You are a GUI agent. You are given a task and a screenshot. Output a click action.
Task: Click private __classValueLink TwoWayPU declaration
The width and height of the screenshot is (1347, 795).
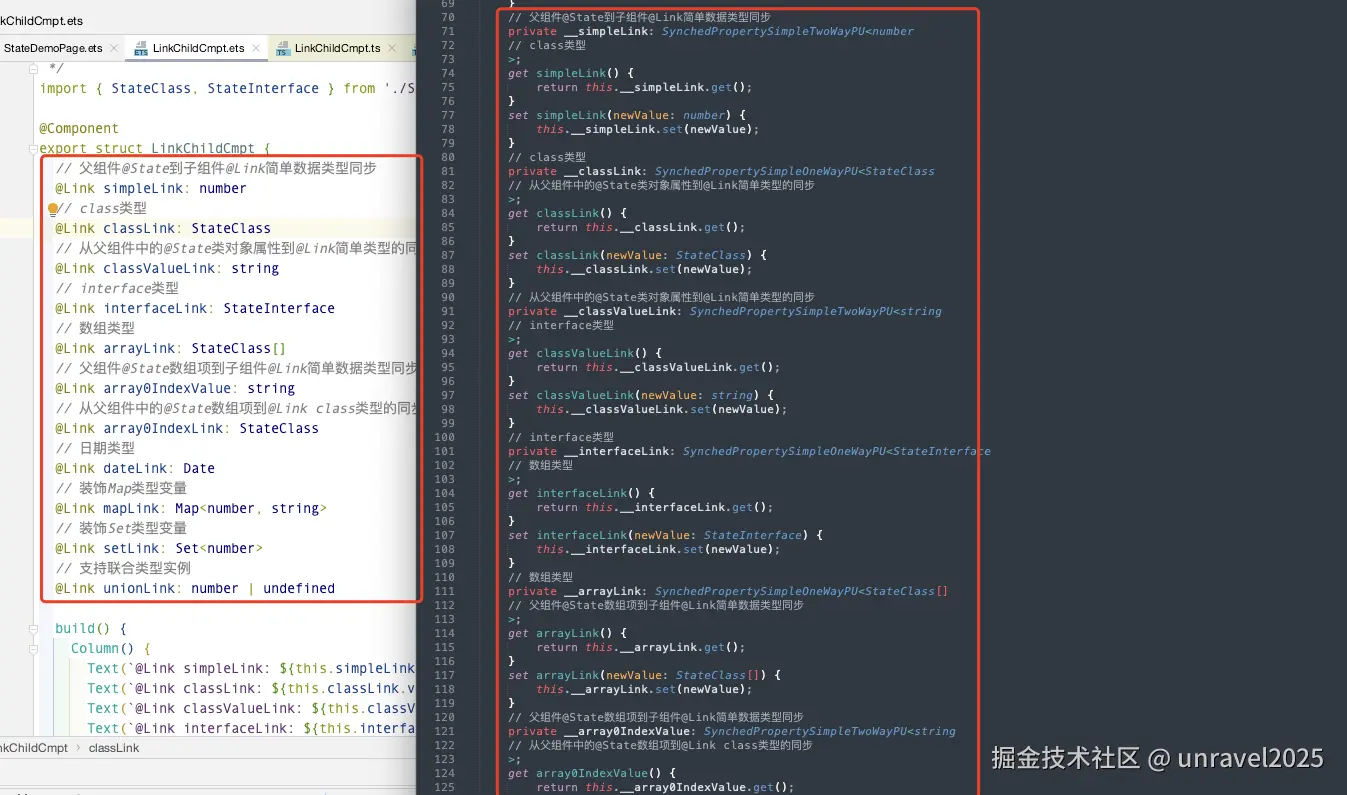click(725, 311)
